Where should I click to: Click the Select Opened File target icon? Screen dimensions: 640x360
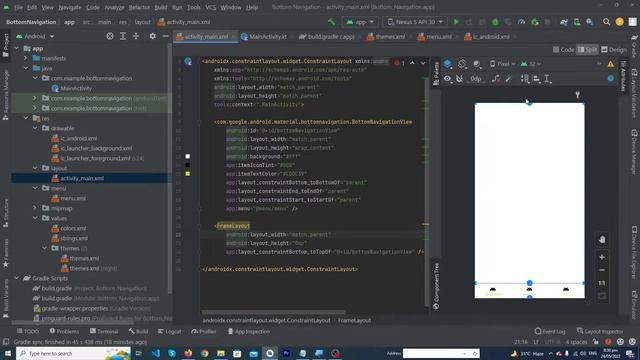[x=110, y=36]
